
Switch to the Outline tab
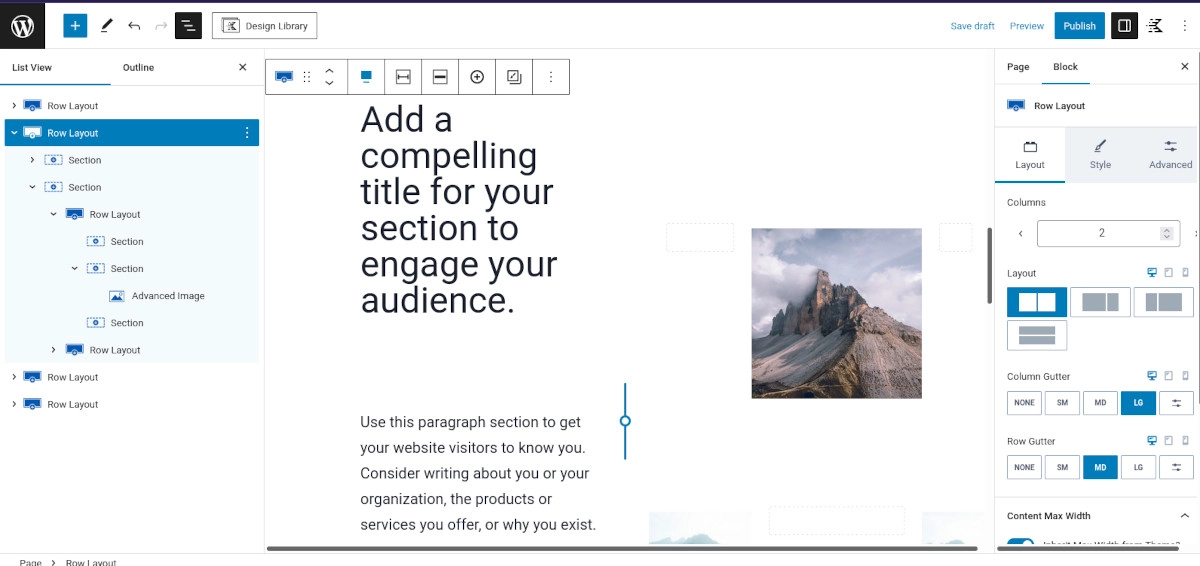tap(138, 67)
